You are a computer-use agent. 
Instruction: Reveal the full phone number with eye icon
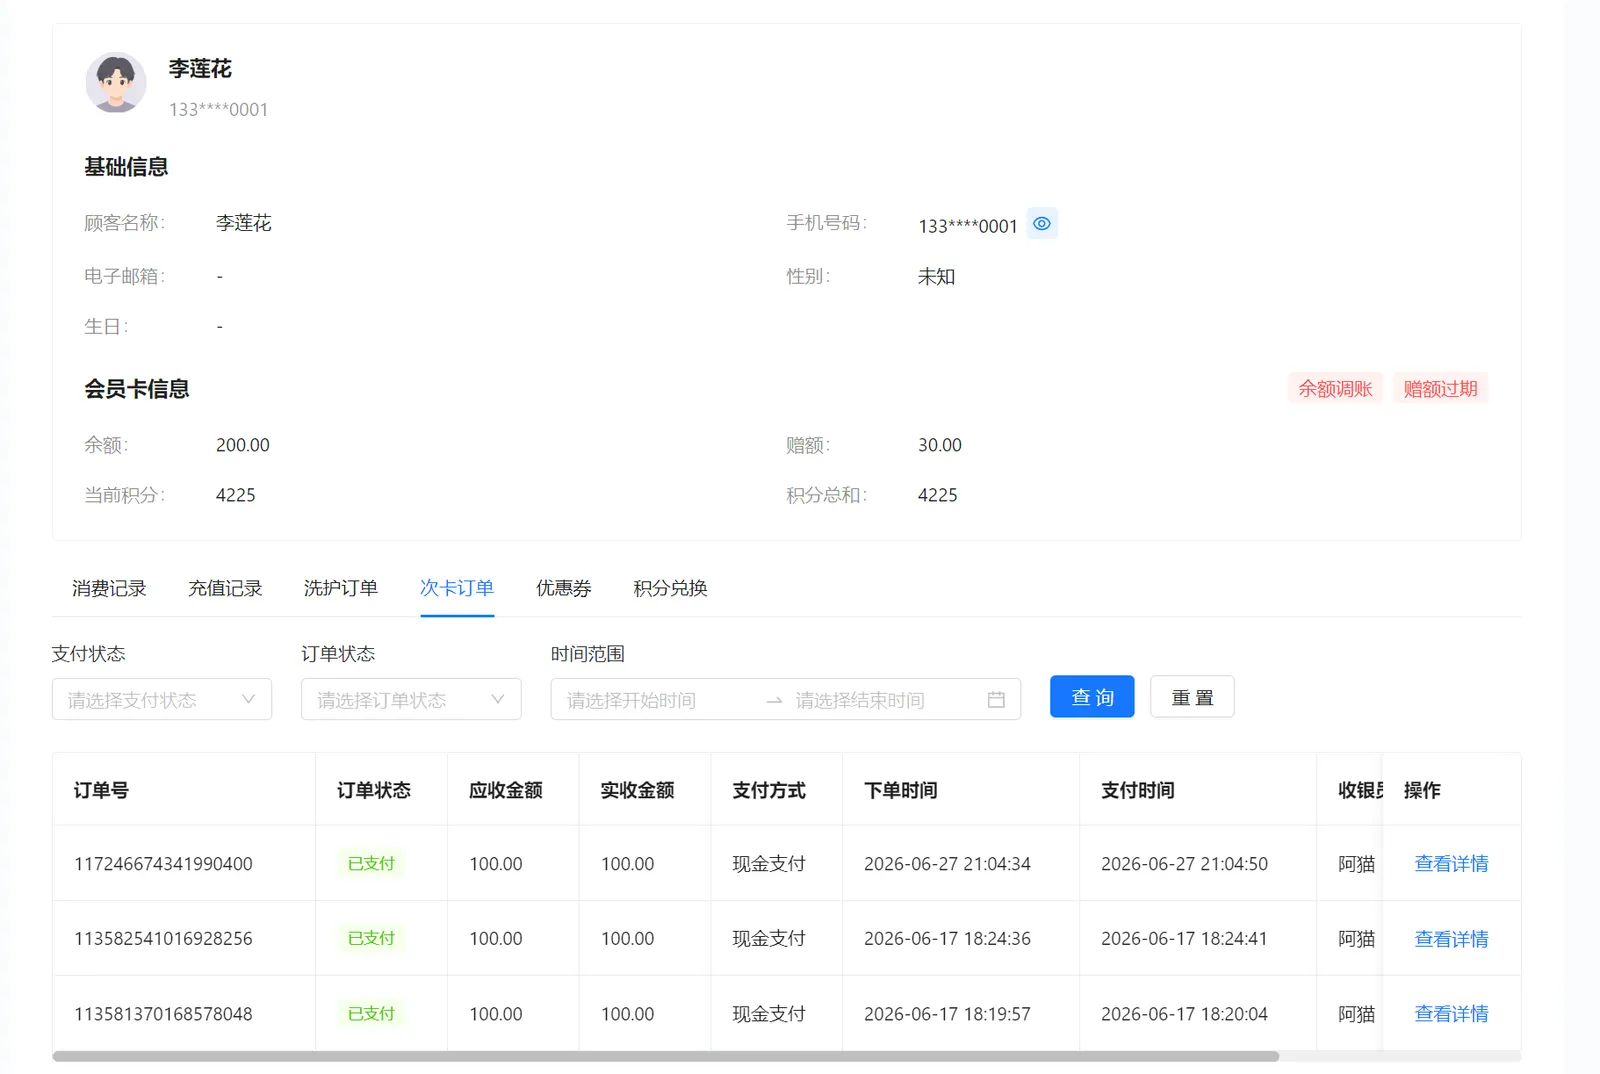tap(1042, 223)
